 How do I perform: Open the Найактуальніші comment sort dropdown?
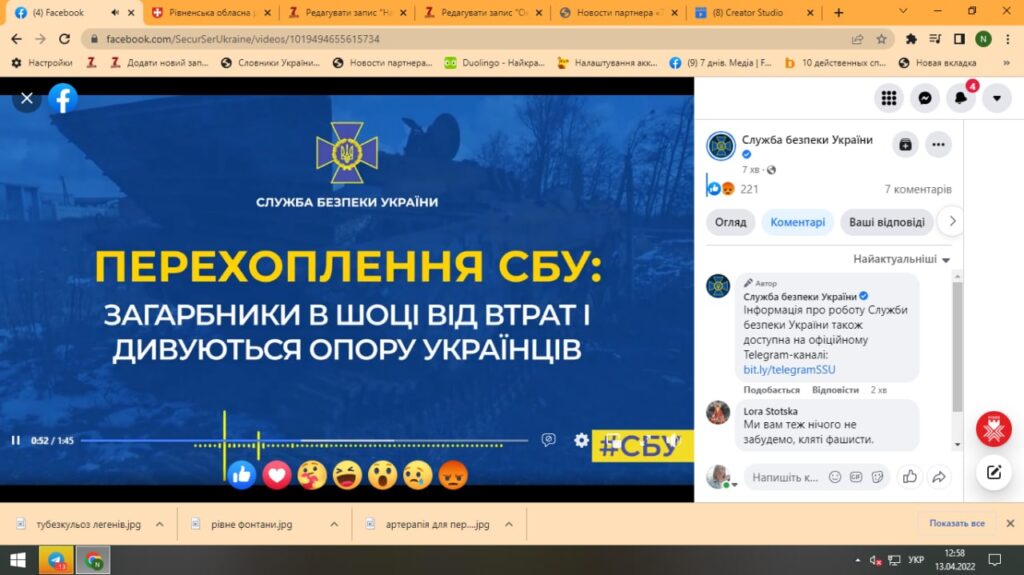[x=901, y=259]
